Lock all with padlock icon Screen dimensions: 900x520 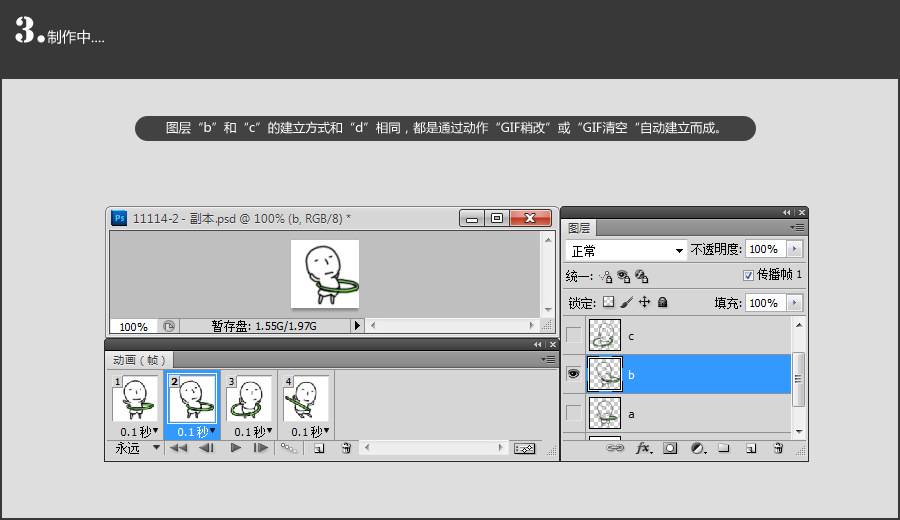coord(662,302)
